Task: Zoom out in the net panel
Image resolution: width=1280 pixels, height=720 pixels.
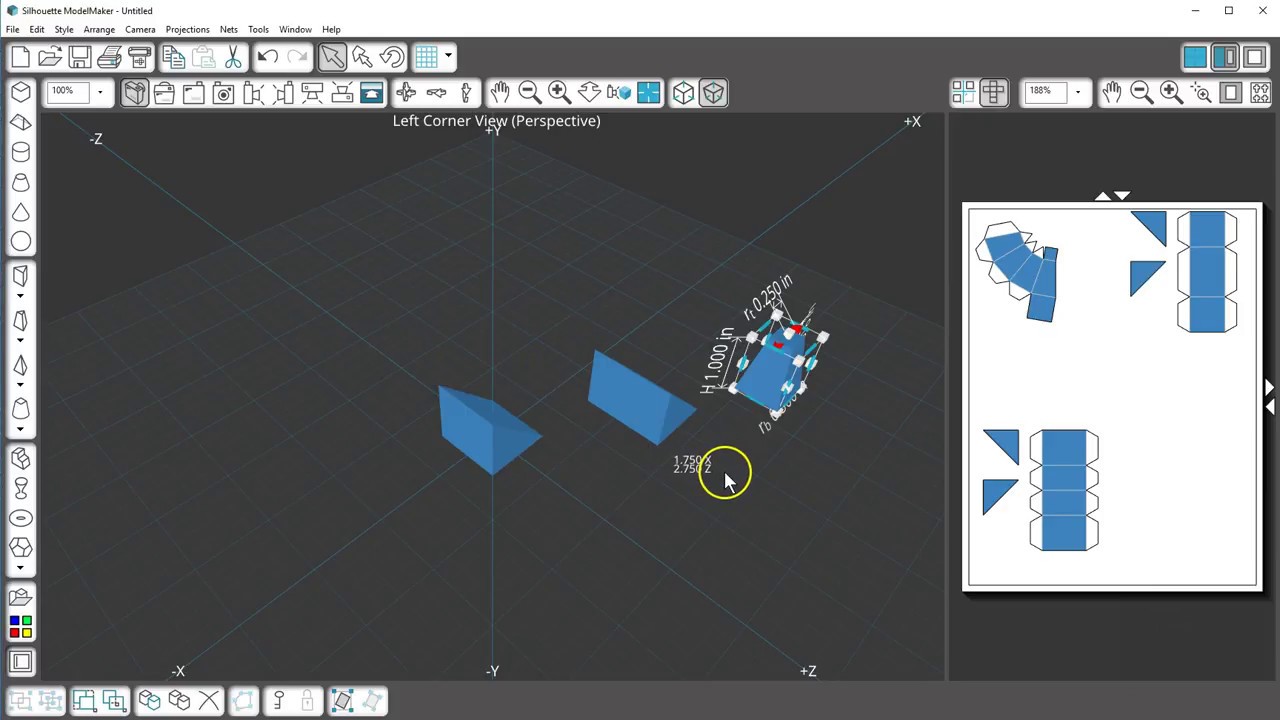Action: point(1141,93)
